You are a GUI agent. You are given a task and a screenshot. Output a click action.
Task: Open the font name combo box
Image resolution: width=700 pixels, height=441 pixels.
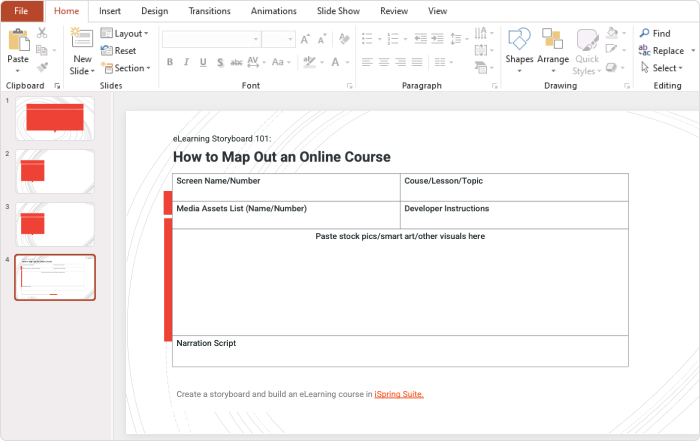[x=211, y=39]
